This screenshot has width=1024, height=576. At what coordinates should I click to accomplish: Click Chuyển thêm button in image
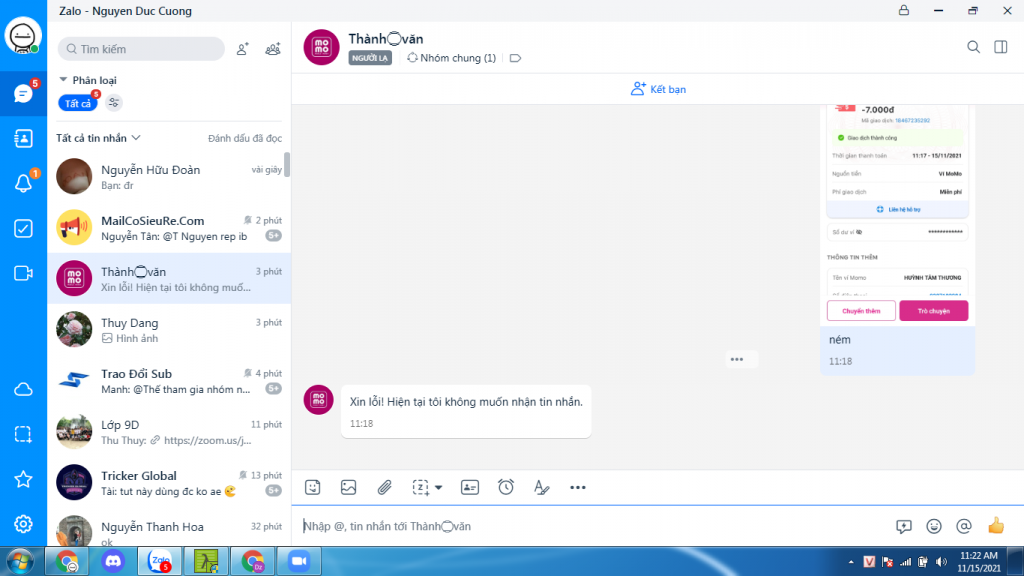pyautogui.click(x=861, y=311)
